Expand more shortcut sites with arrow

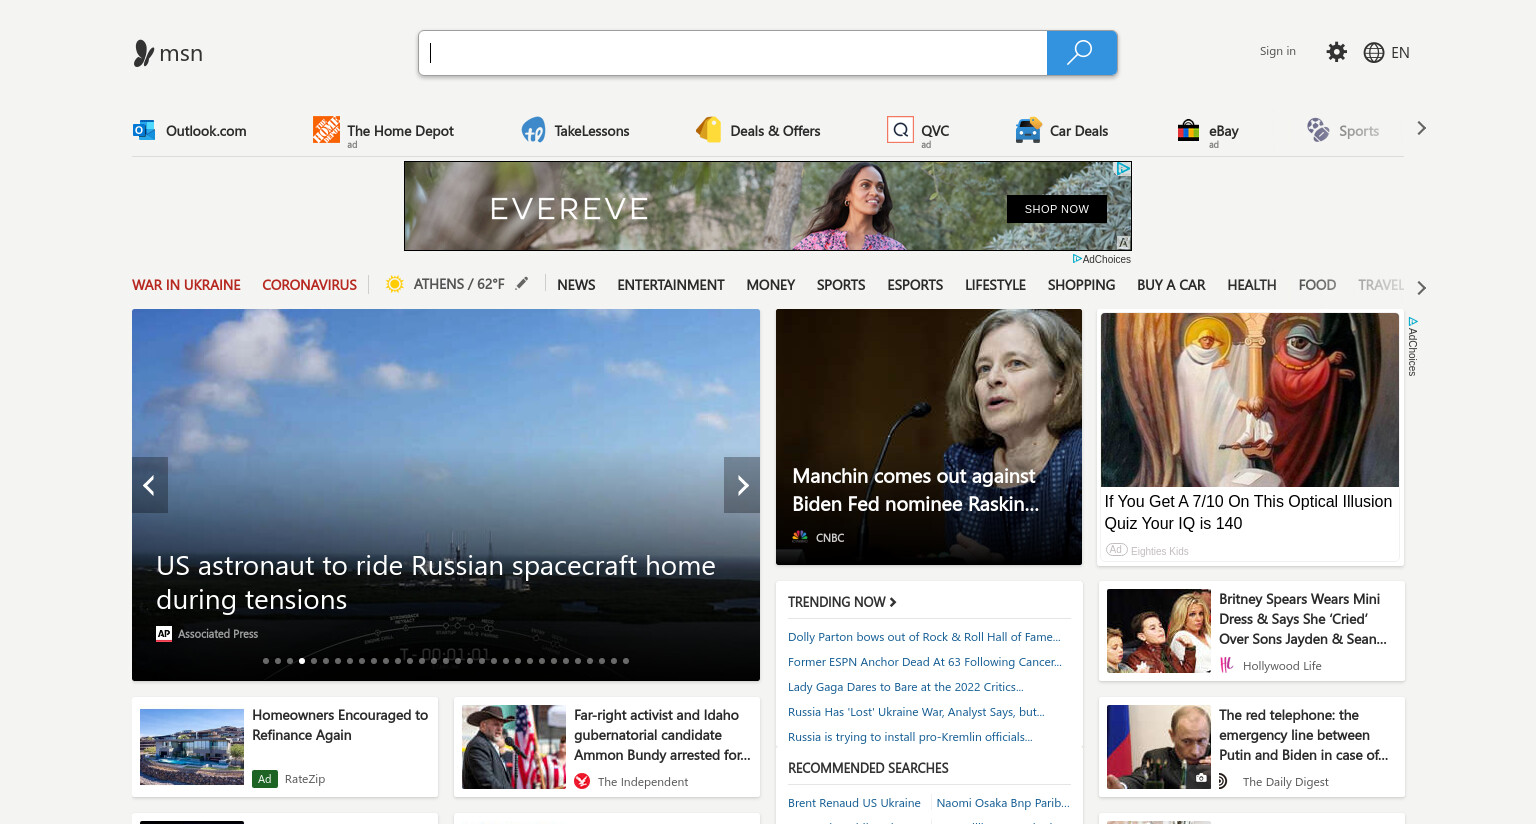tap(1421, 128)
